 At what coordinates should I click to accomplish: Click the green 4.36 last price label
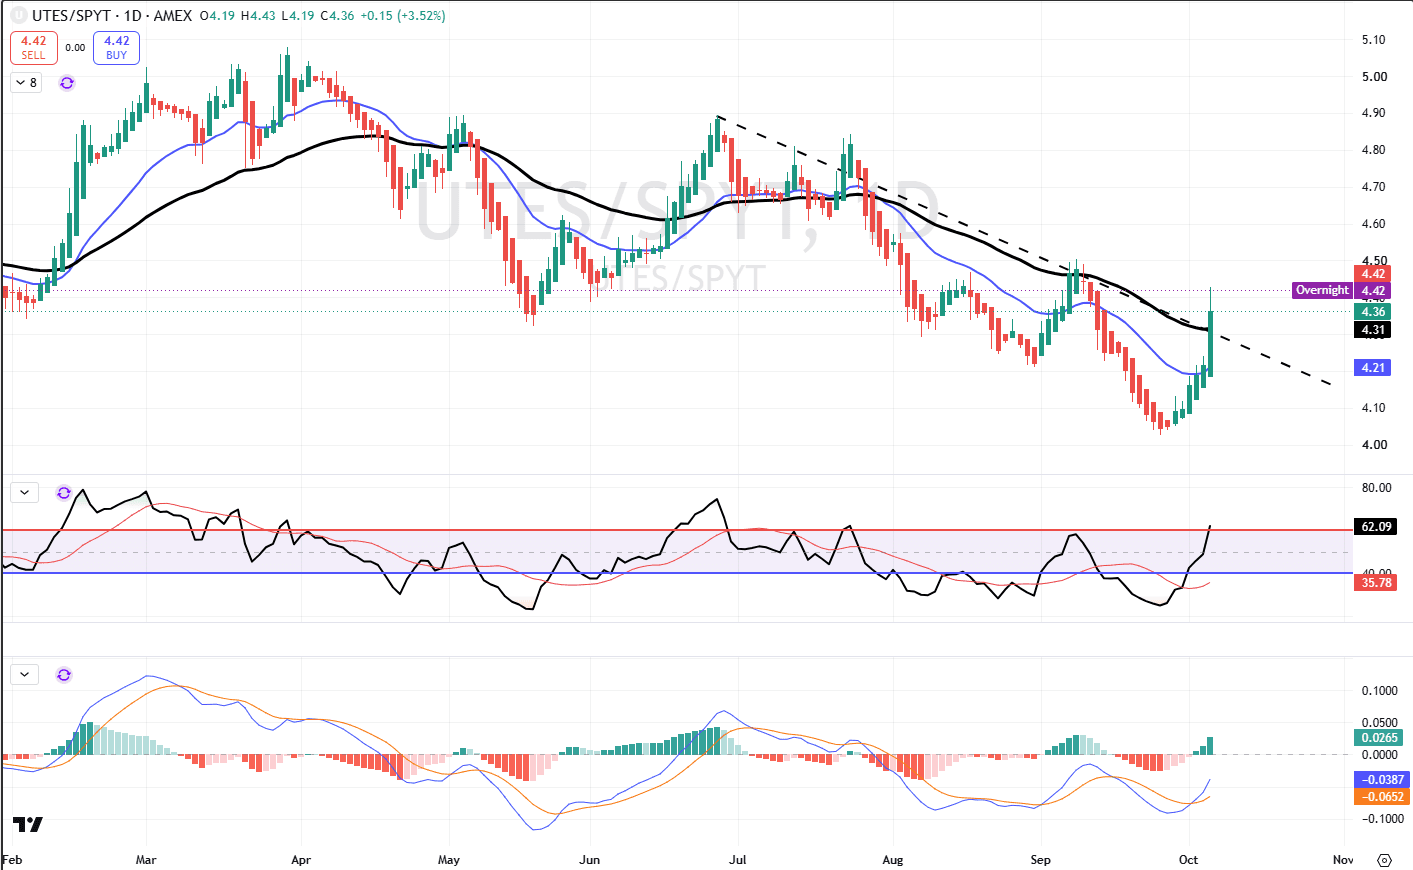(1373, 312)
